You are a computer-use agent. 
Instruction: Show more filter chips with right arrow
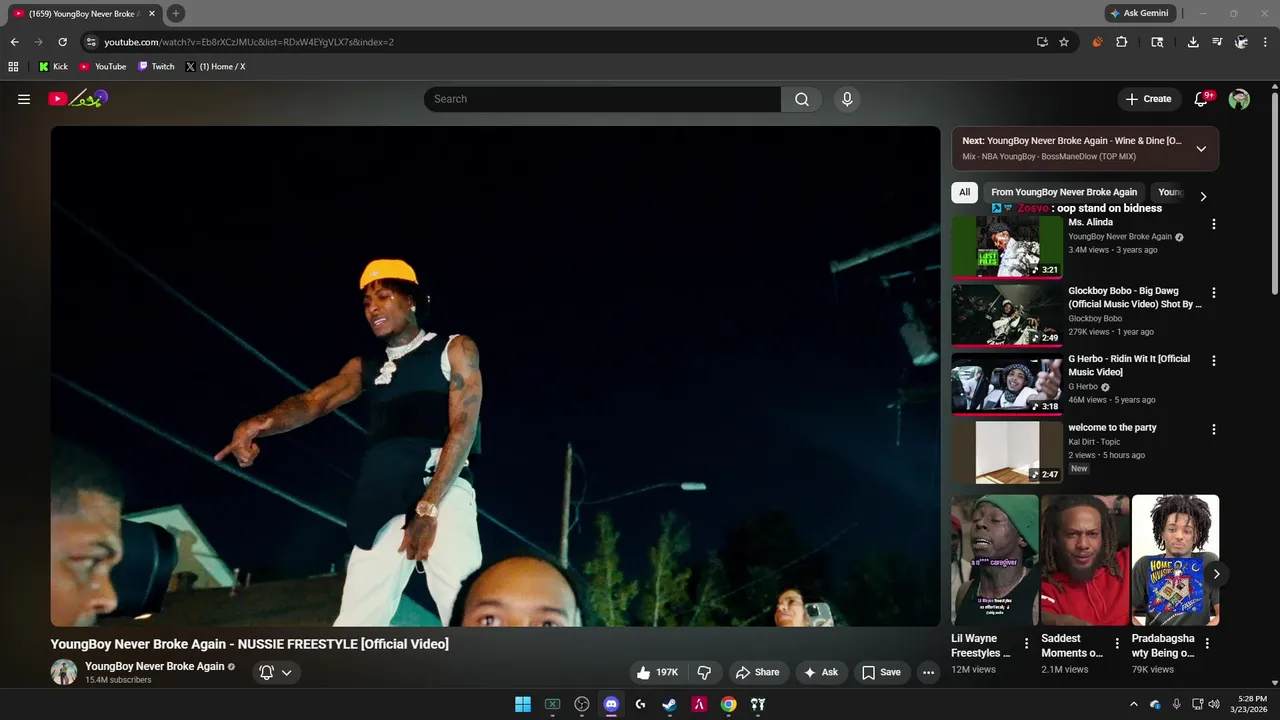click(x=1203, y=196)
